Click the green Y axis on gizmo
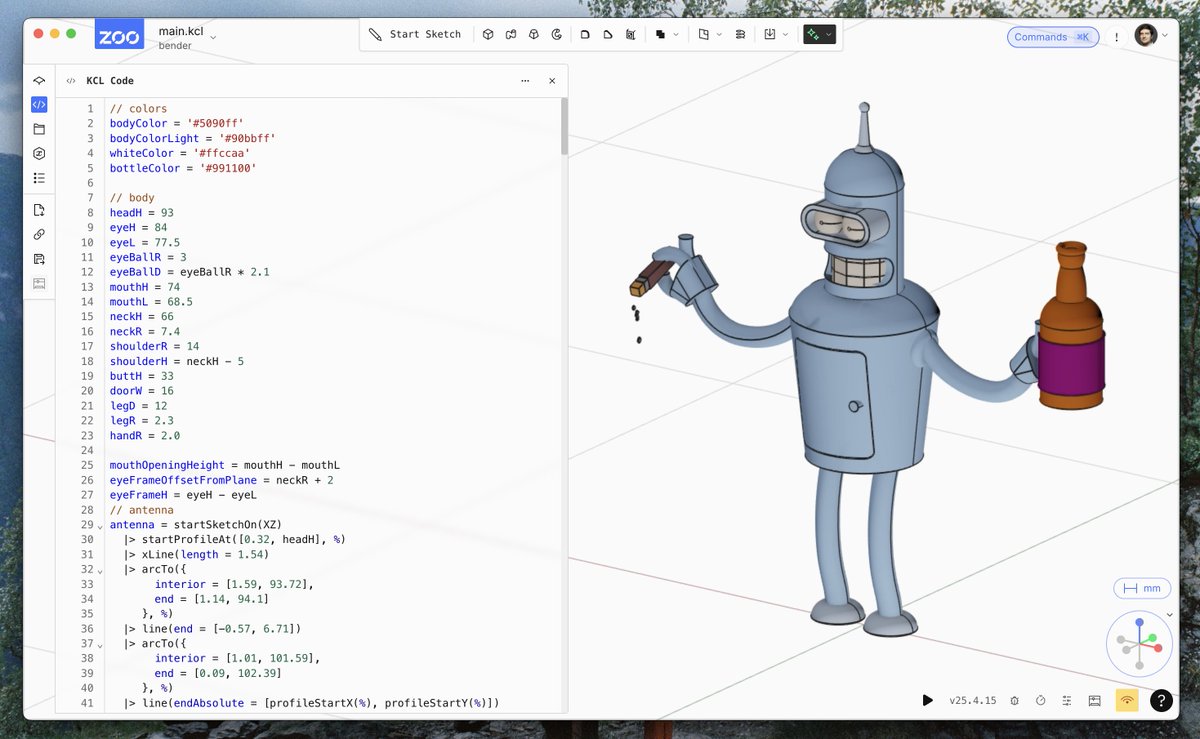 (x=1152, y=637)
